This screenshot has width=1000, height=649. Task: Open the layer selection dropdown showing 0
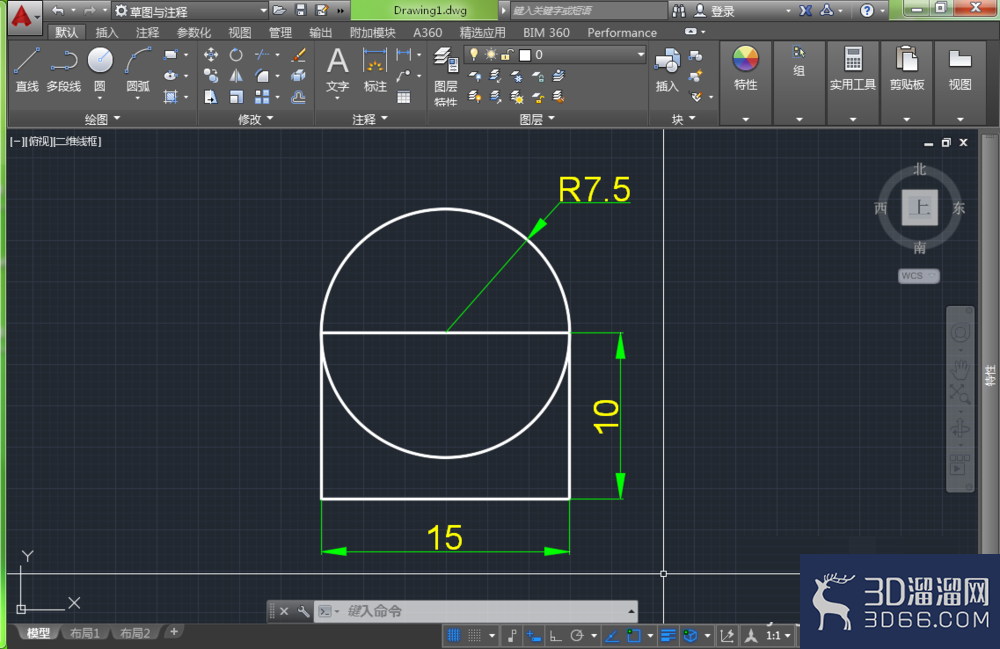coord(555,55)
